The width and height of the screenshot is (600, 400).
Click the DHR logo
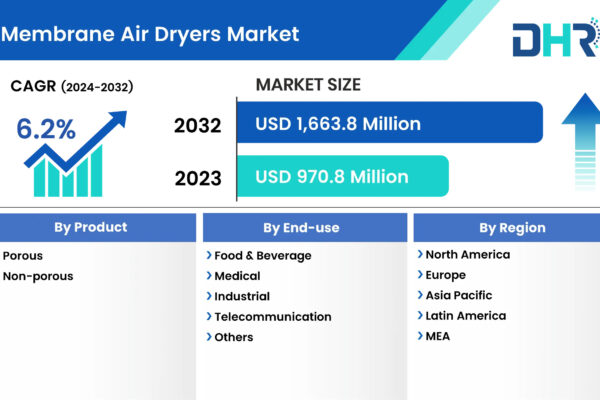point(556,38)
